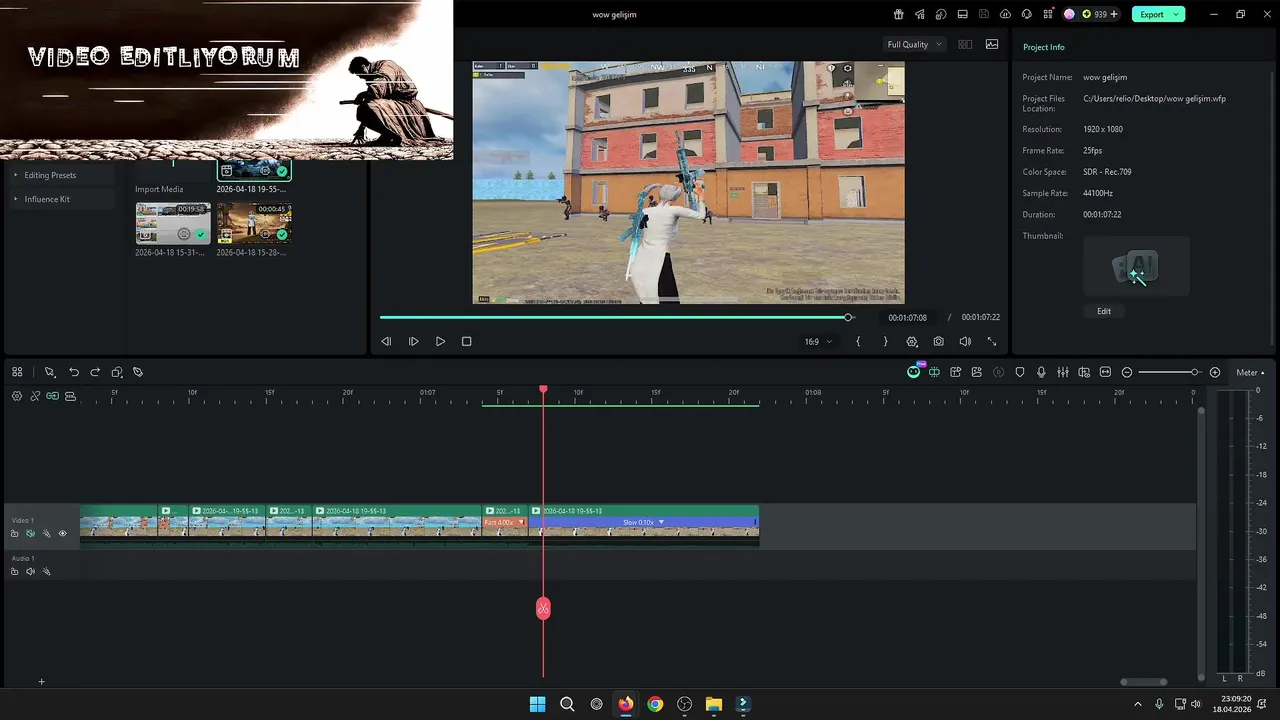1280x720 pixels.
Task: Click the layout monitor icon in title bar
Action: [963, 14]
